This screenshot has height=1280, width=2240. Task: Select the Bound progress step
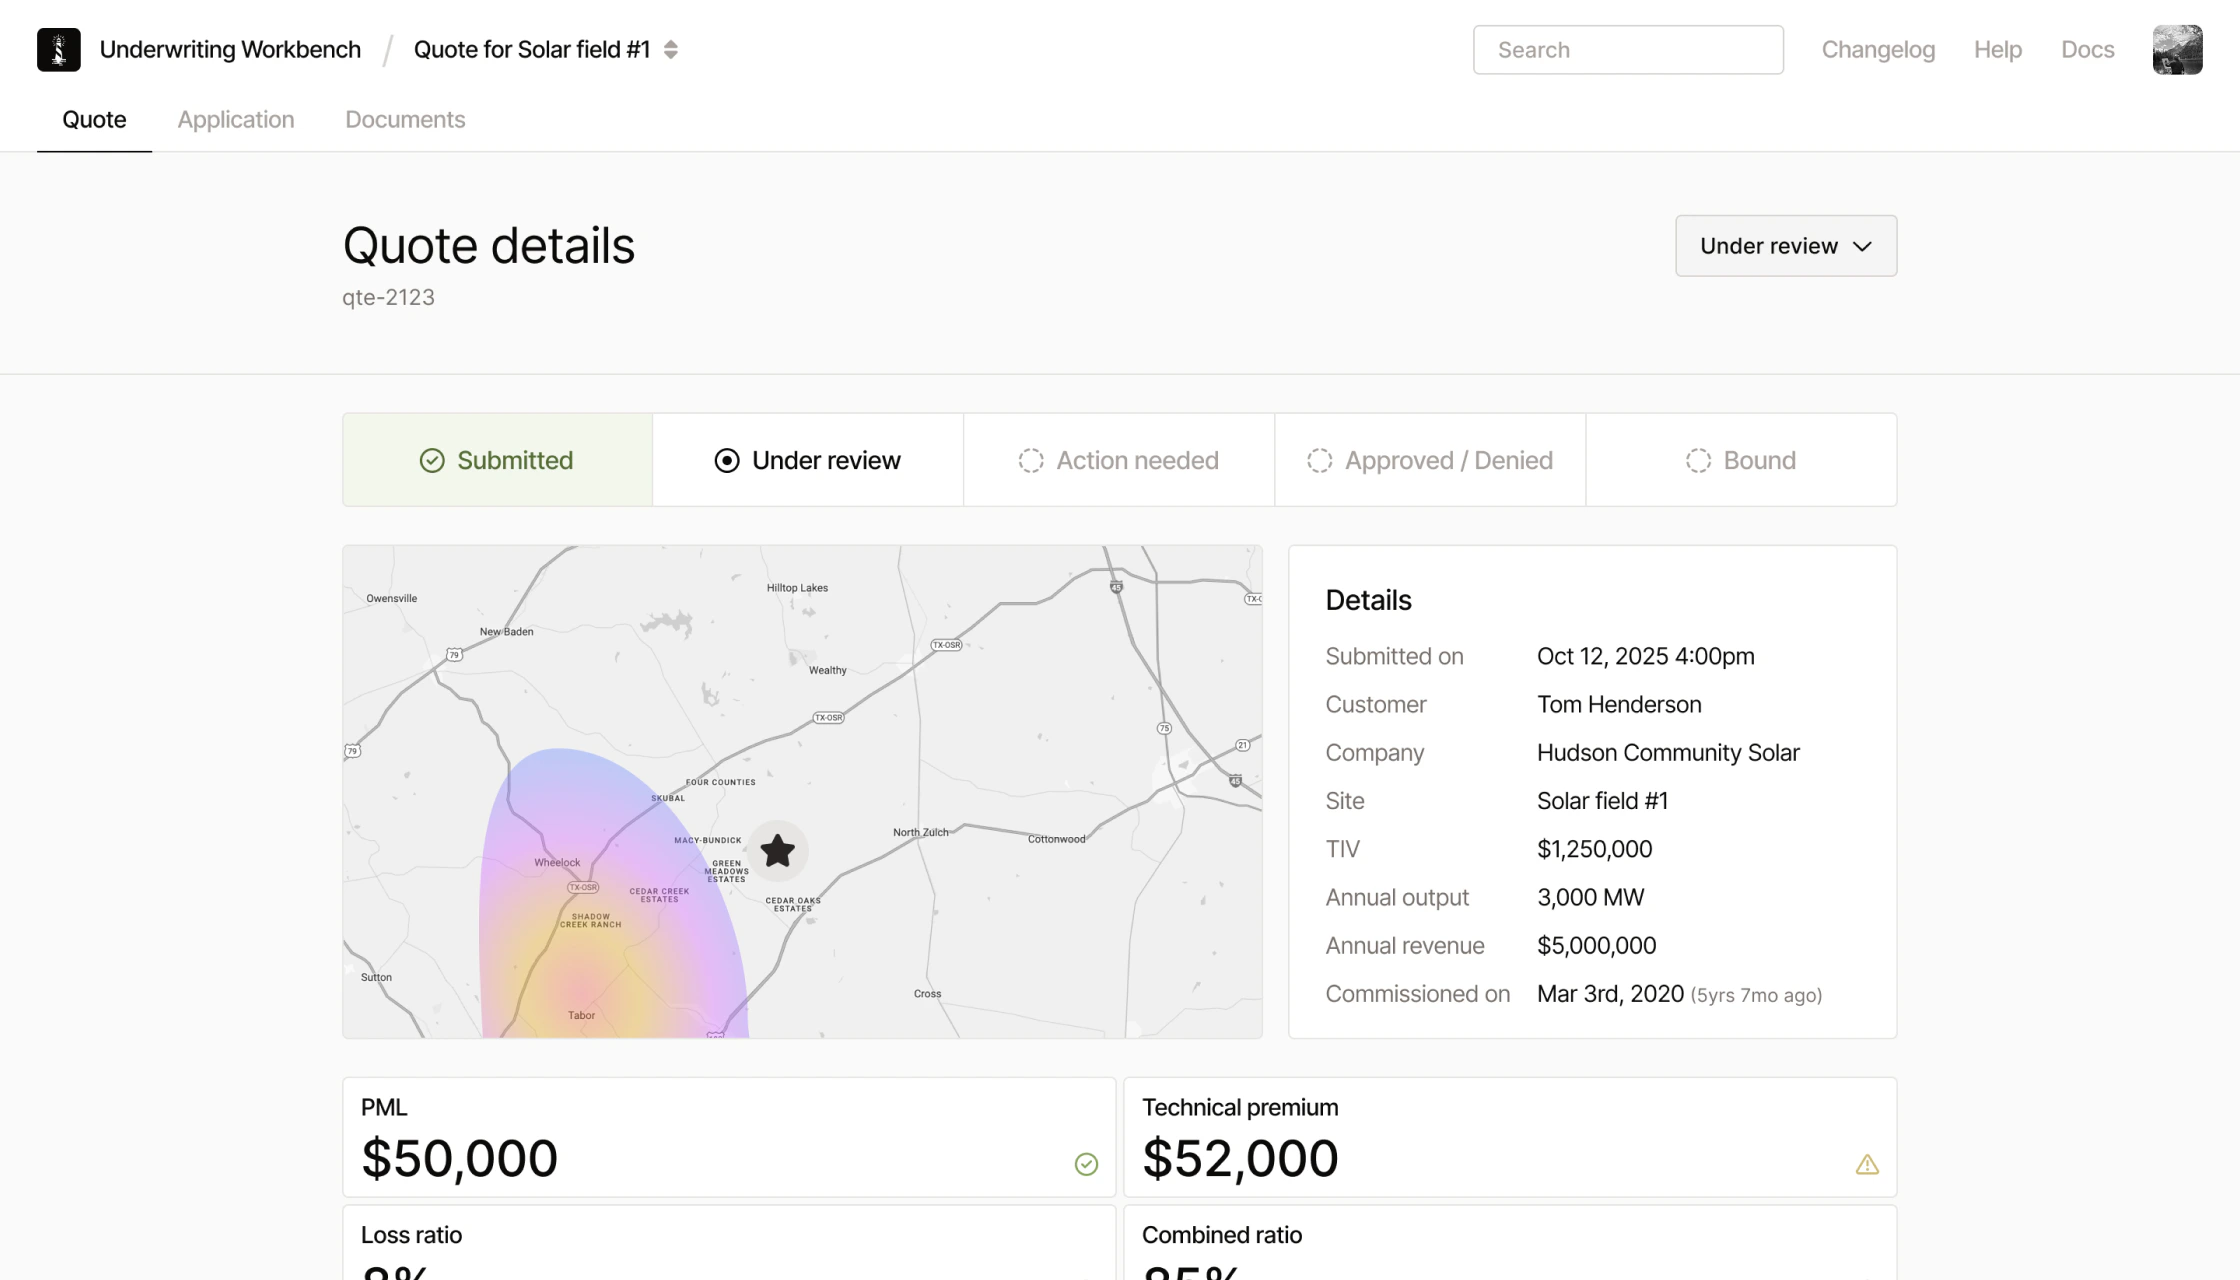point(1741,460)
